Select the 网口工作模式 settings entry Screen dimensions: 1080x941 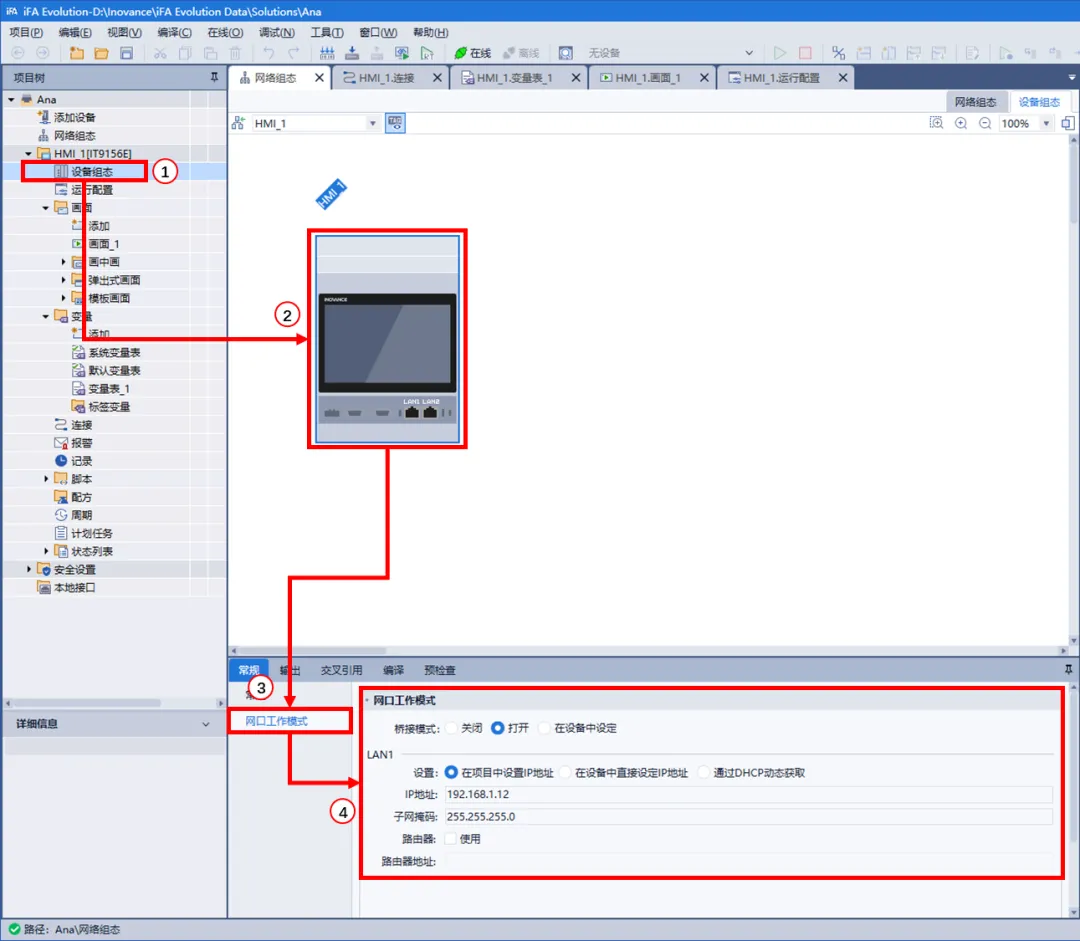pos(276,721)
